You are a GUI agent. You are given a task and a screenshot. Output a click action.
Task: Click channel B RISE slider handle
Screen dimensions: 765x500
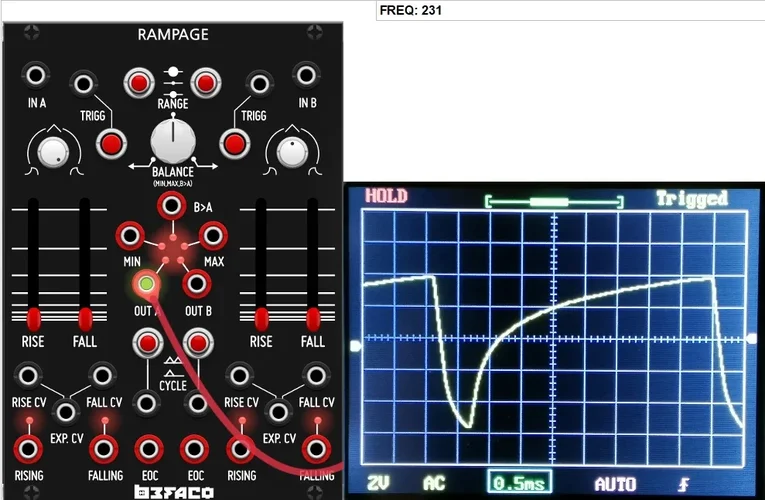point(262,319)
